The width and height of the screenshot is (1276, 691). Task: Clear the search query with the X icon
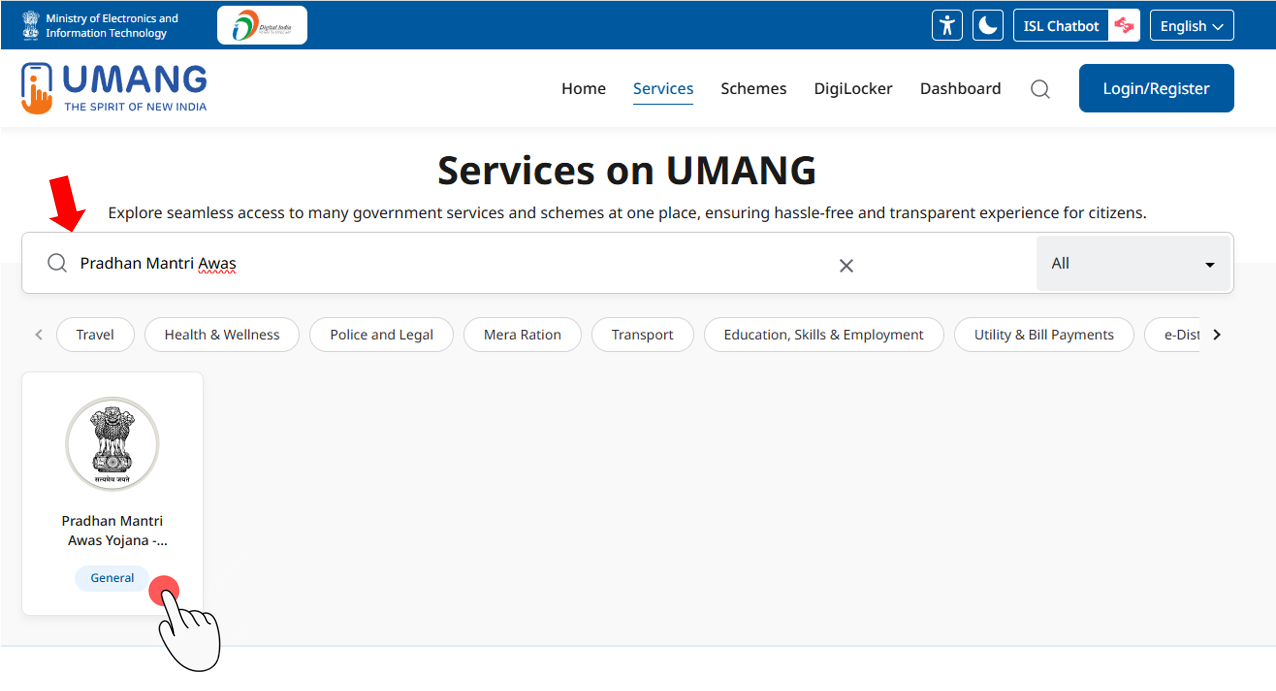[846, 265]
